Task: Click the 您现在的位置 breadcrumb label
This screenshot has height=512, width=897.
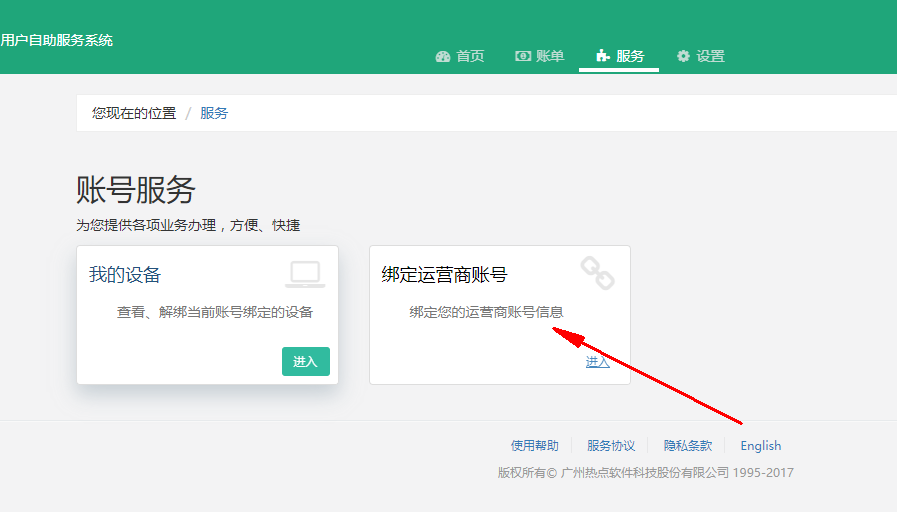Action: tap(134, 113)
